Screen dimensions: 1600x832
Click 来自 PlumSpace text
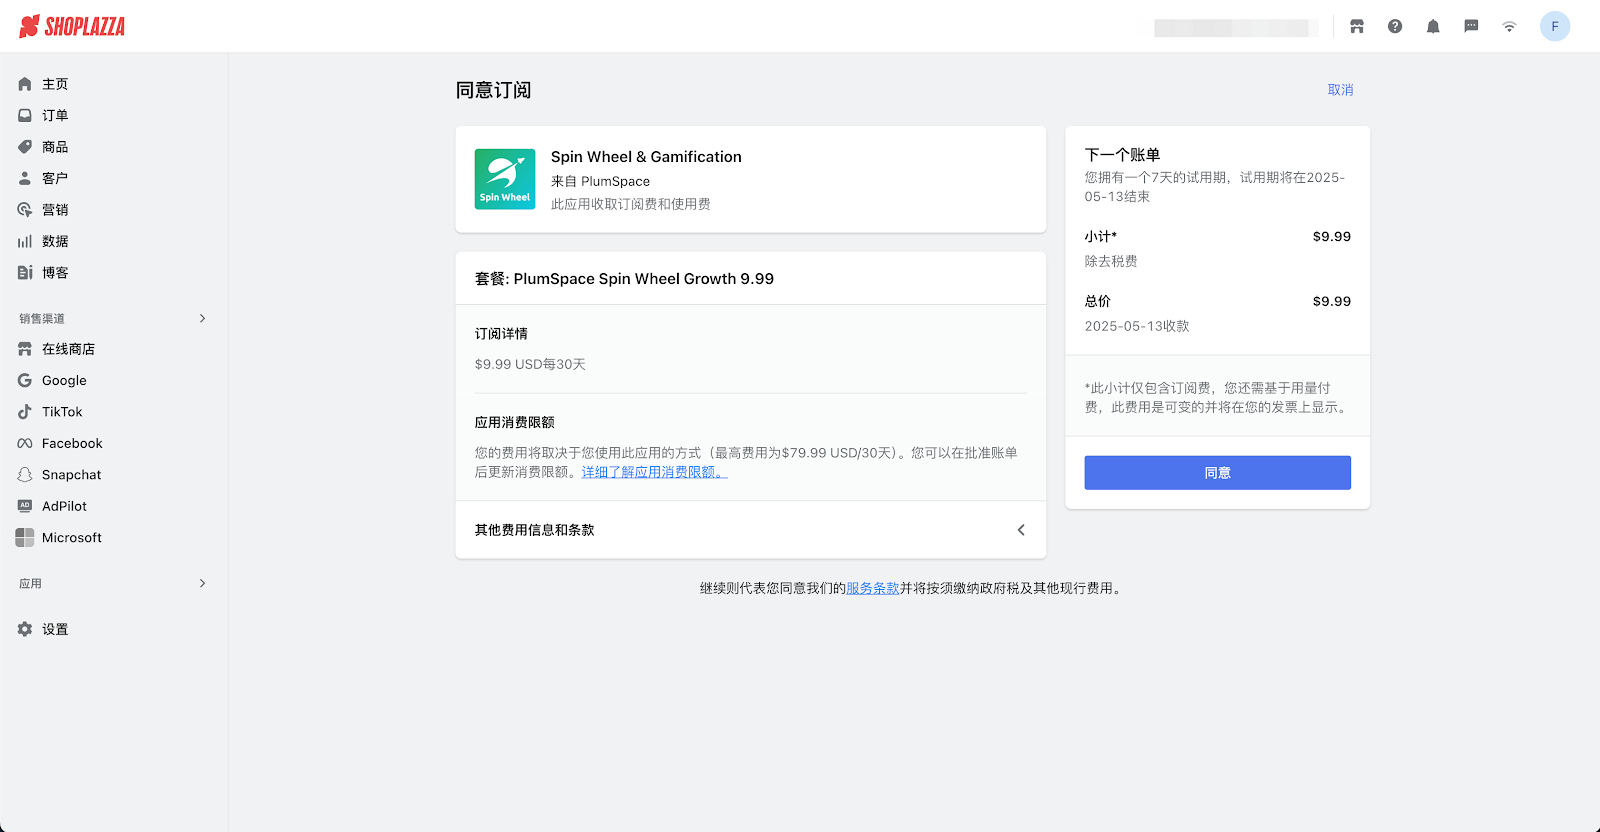(x=600, y=181)
